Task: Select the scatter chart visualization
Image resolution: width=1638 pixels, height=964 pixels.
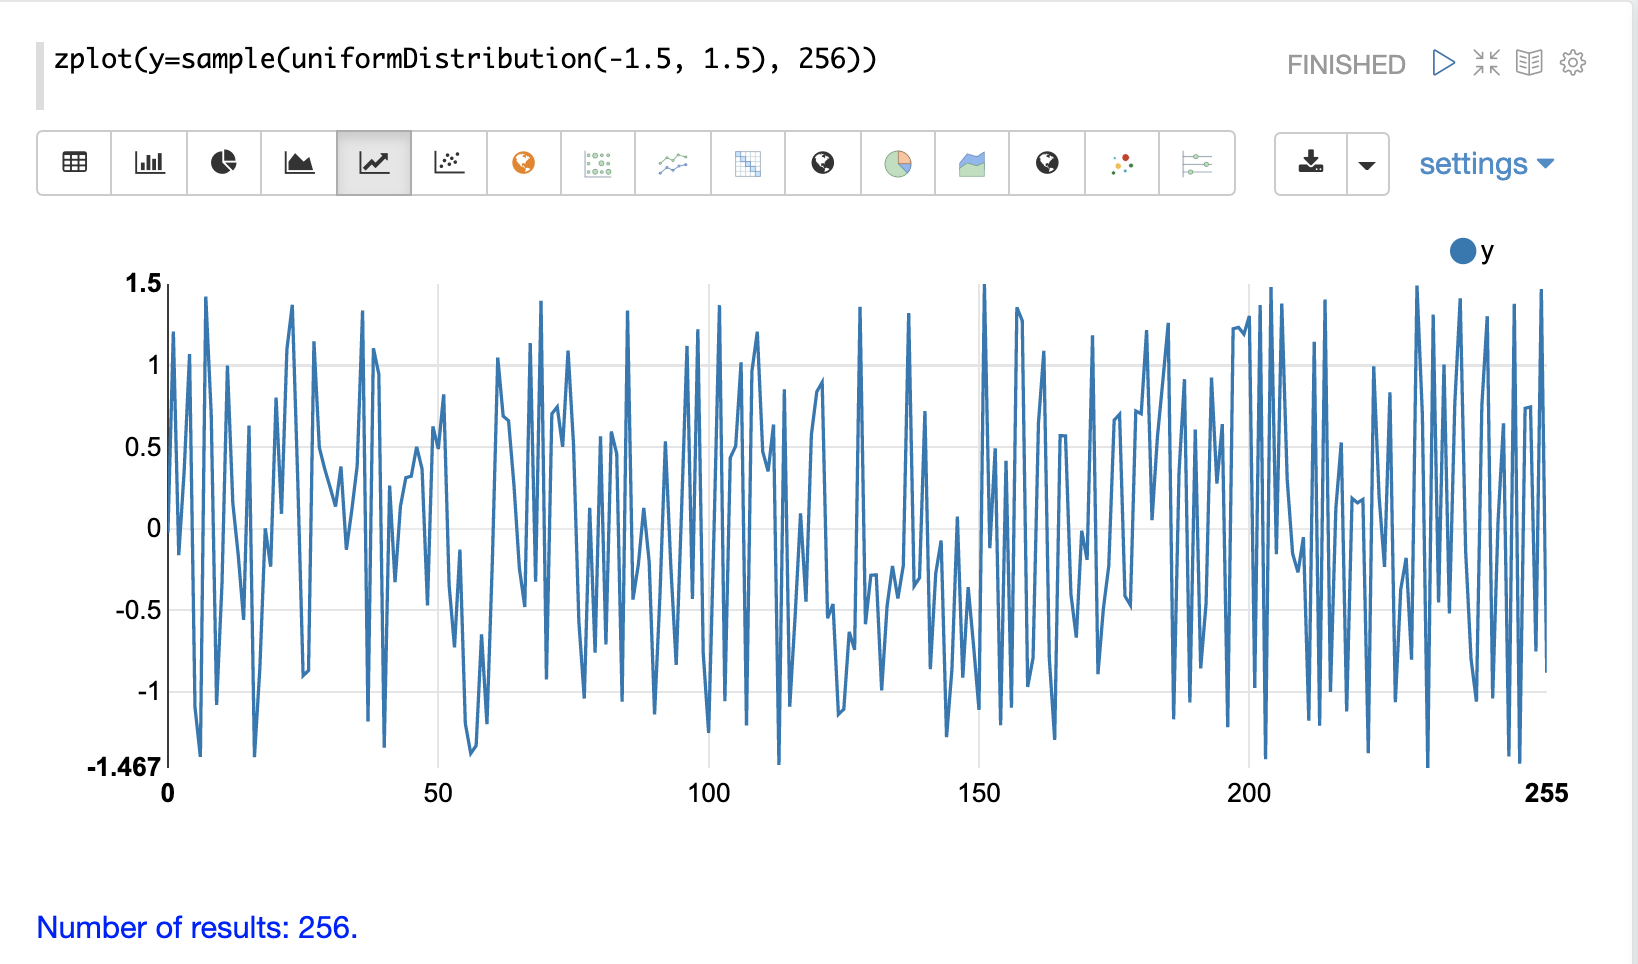Action: click(x=449, y=163)
